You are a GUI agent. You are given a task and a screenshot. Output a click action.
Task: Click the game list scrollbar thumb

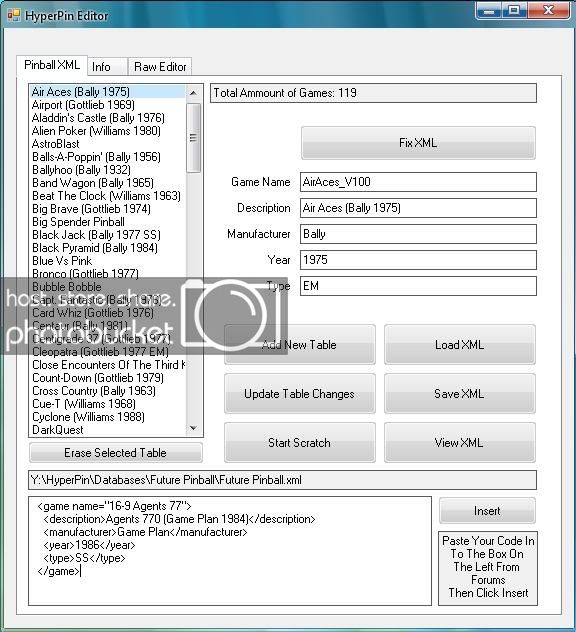tap(193, 138)
